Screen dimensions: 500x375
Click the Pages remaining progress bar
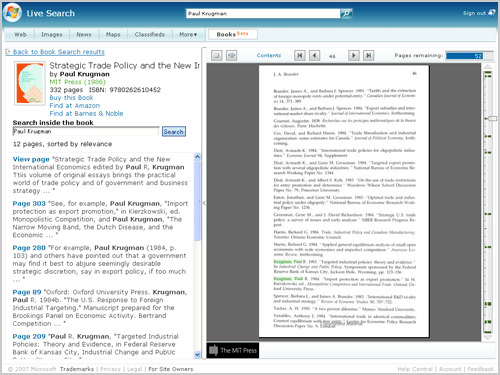pos(469,56)
